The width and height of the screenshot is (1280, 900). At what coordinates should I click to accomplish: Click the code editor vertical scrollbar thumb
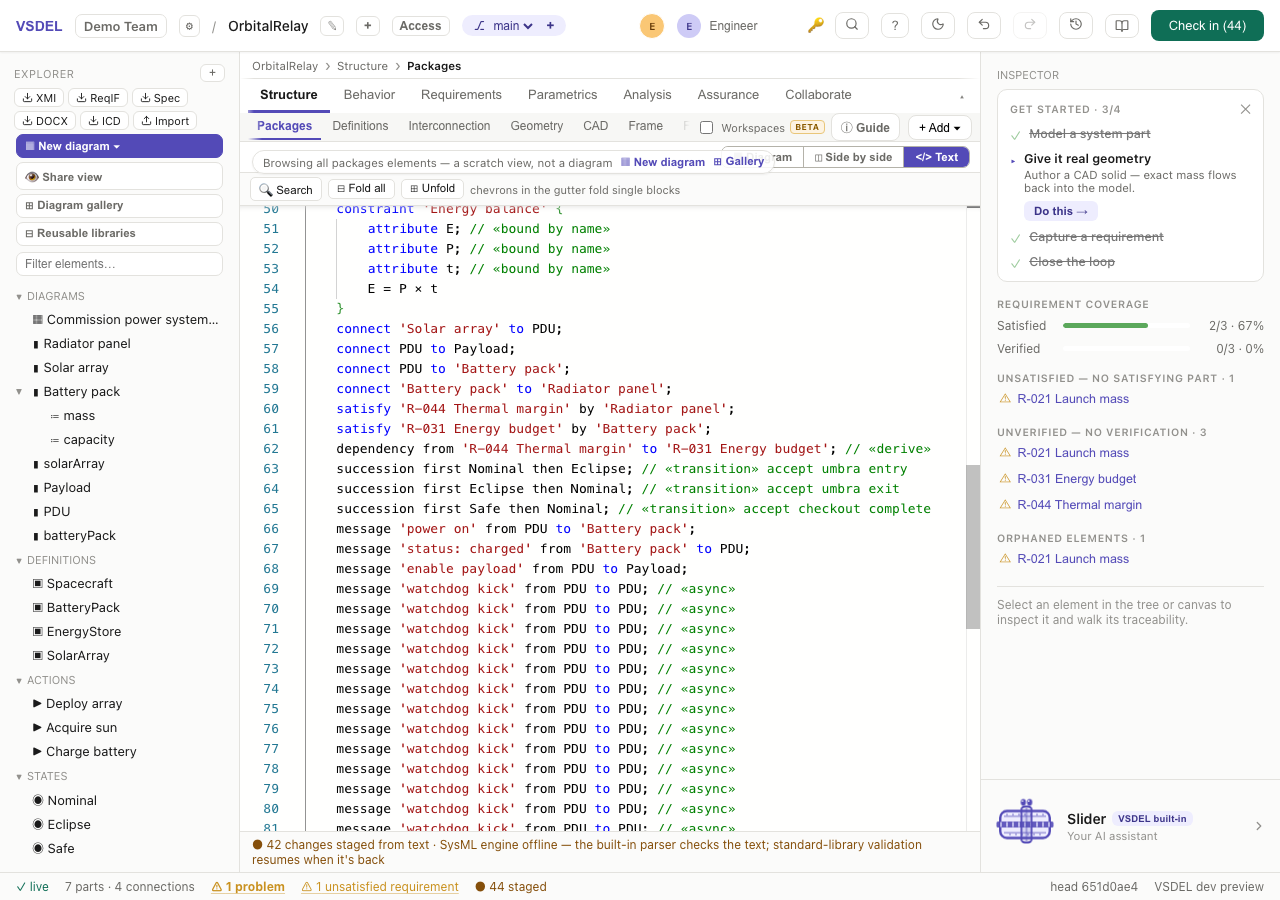click(x=973, y=547)
